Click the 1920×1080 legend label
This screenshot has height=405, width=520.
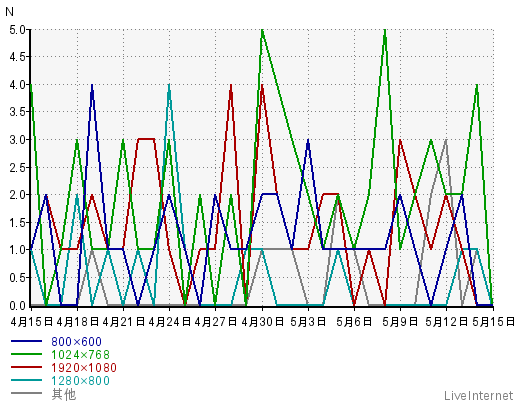[84, 368]
